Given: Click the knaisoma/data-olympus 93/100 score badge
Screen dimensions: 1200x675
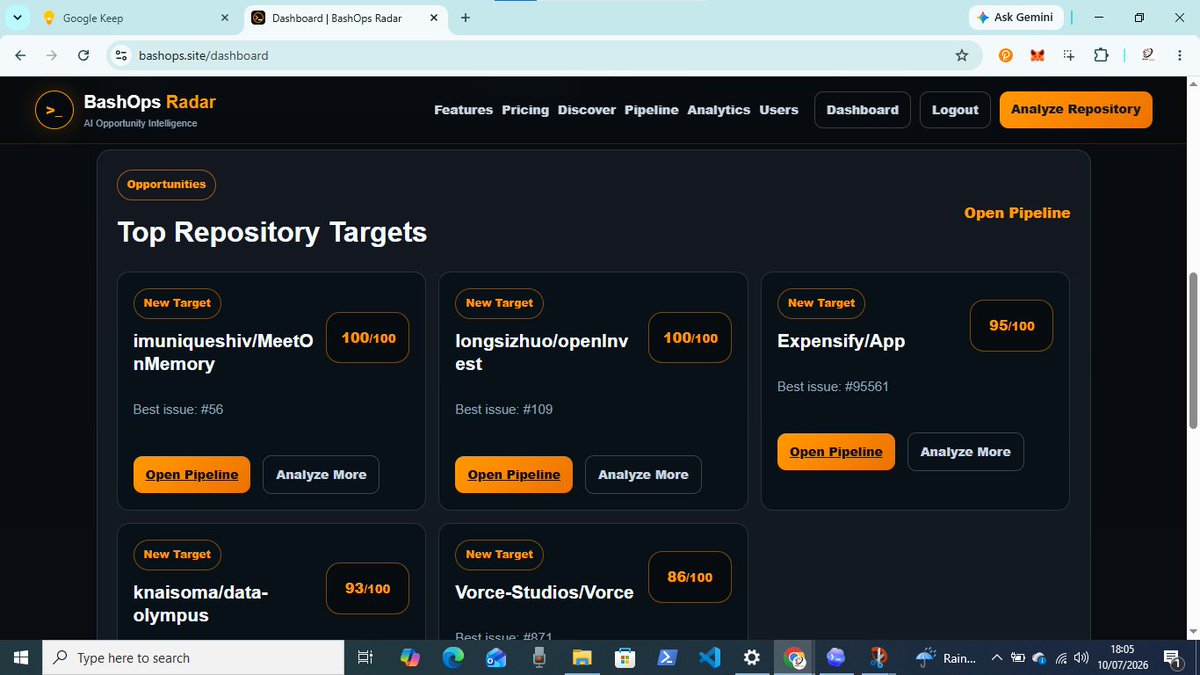Looking at the screenshot, I should click(368, 589).
